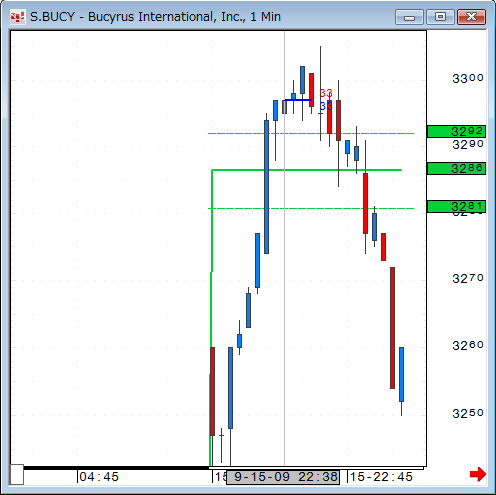Image resolution: width=496 pixels, height=495 pixels.
Task: Click the white square at bottom-left corner
Action: pyautogui.click(x=17, y=474)
